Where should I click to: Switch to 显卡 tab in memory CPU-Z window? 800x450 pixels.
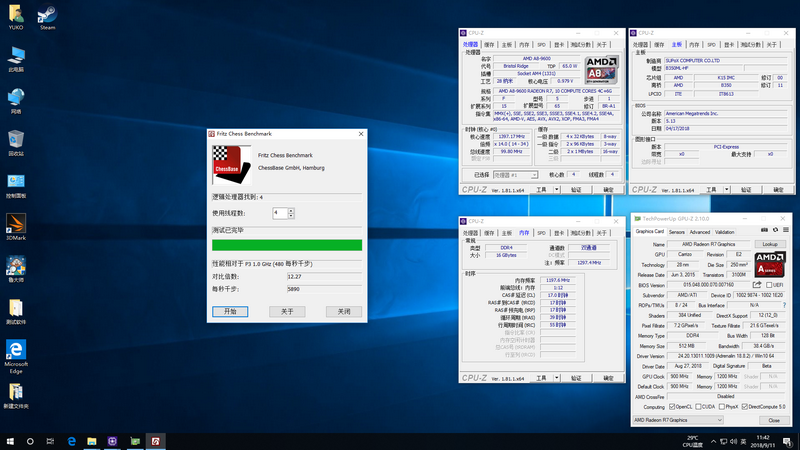pyautogui.click(x=559, y=233)
